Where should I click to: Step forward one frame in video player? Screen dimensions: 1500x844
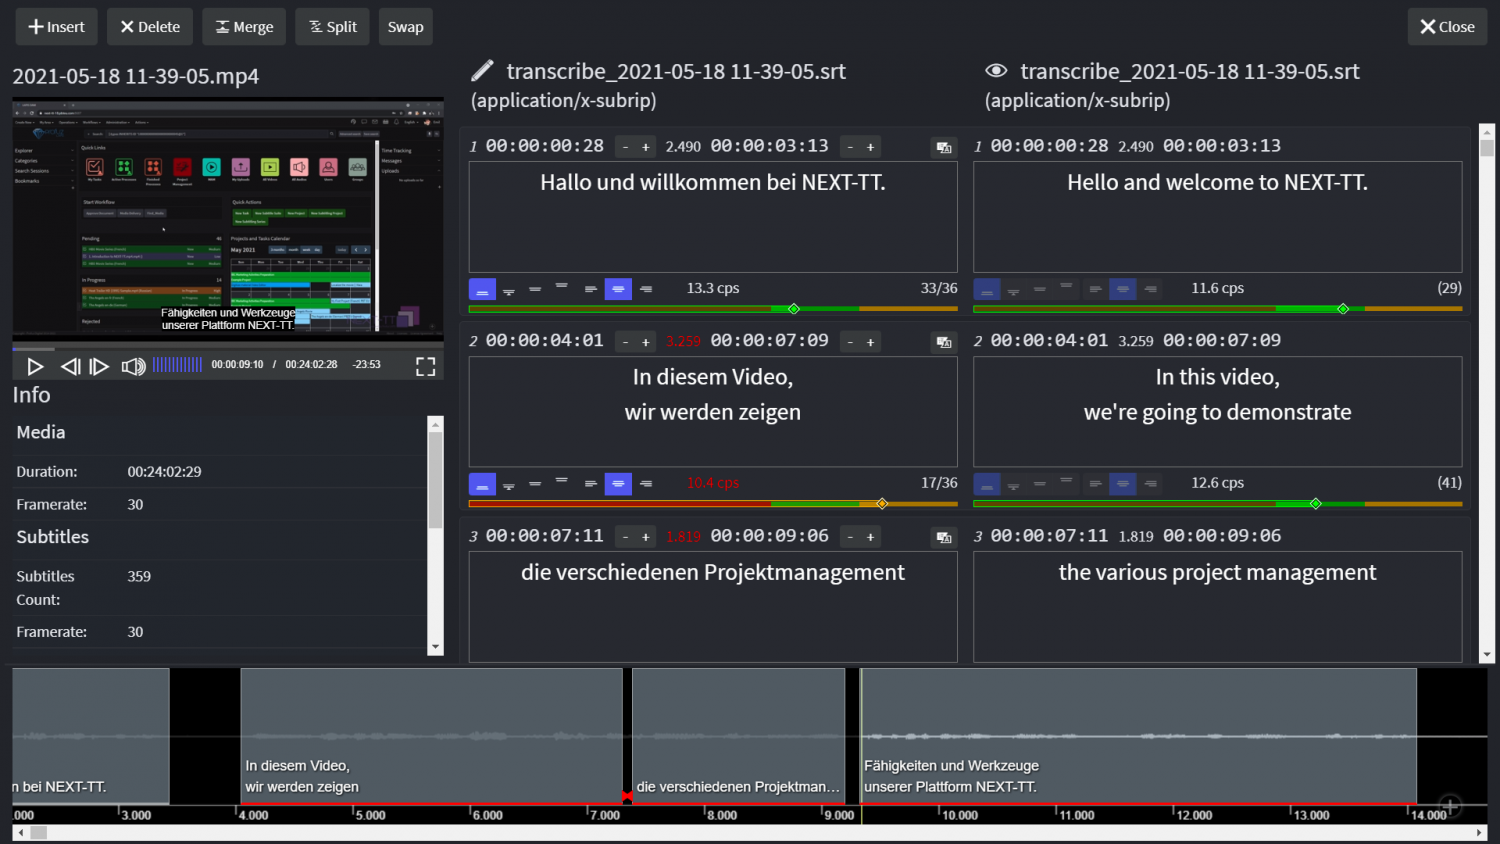(99, 367)
